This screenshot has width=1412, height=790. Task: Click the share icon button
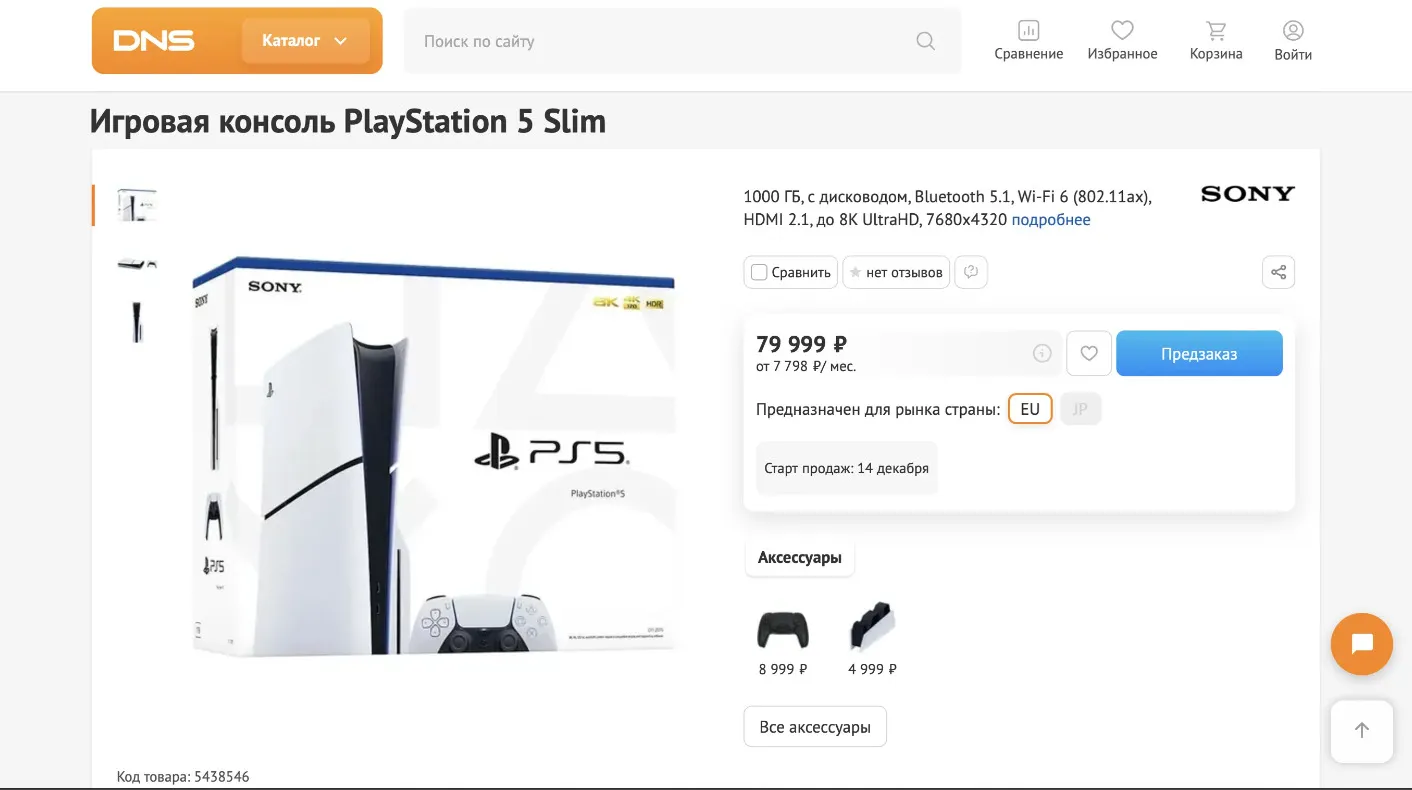pyautogui.click(x=1278, y=272)
